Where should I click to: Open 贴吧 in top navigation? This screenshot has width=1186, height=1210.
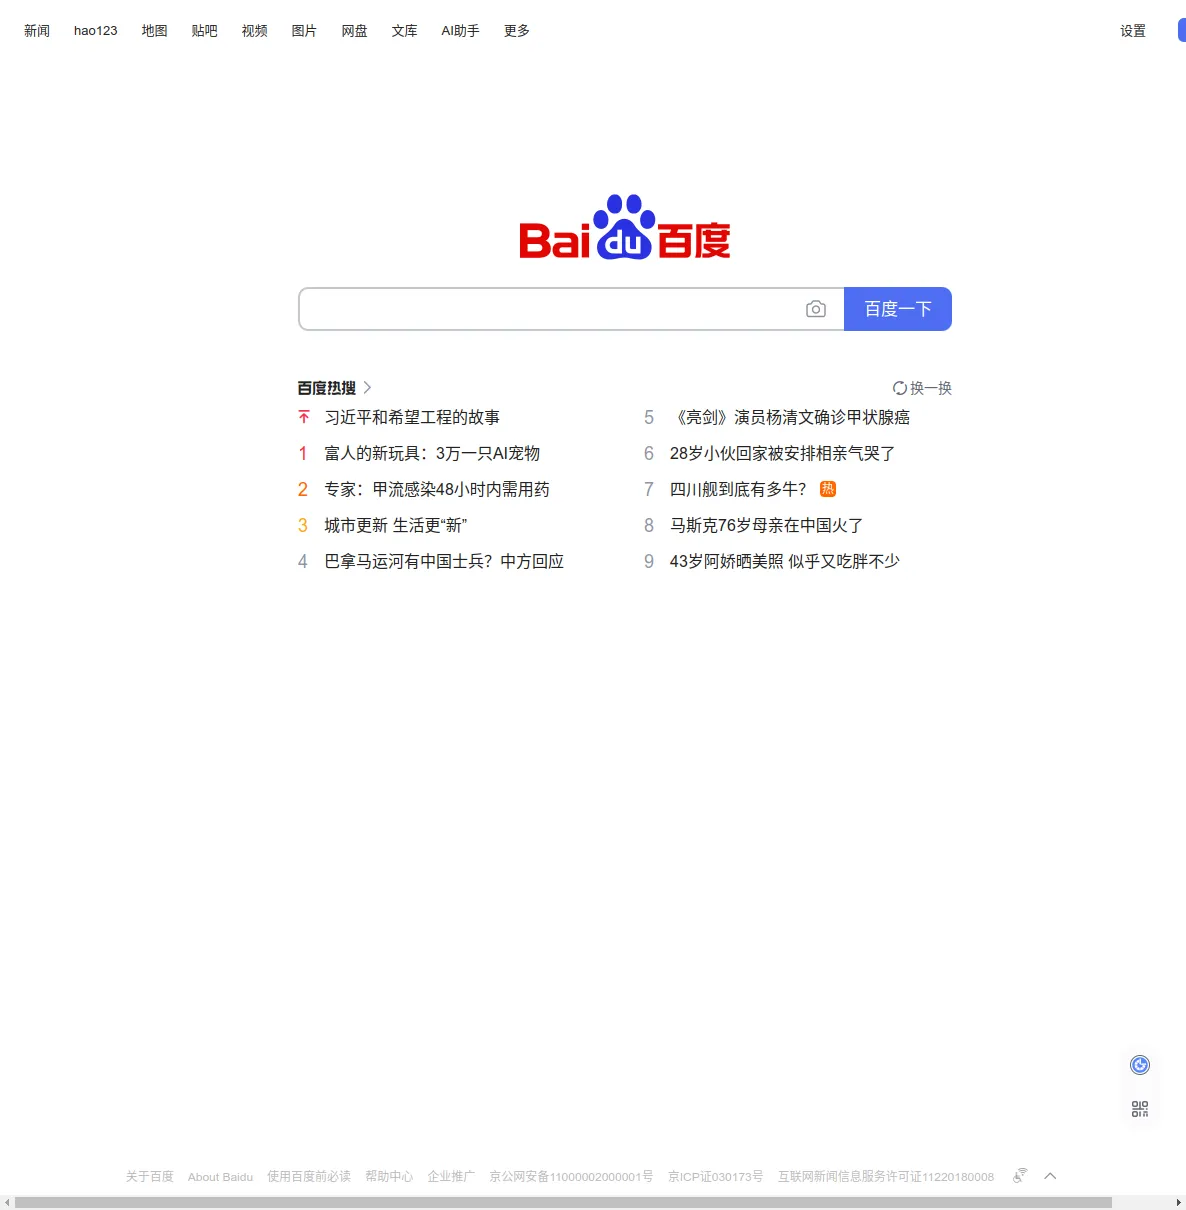205,31
